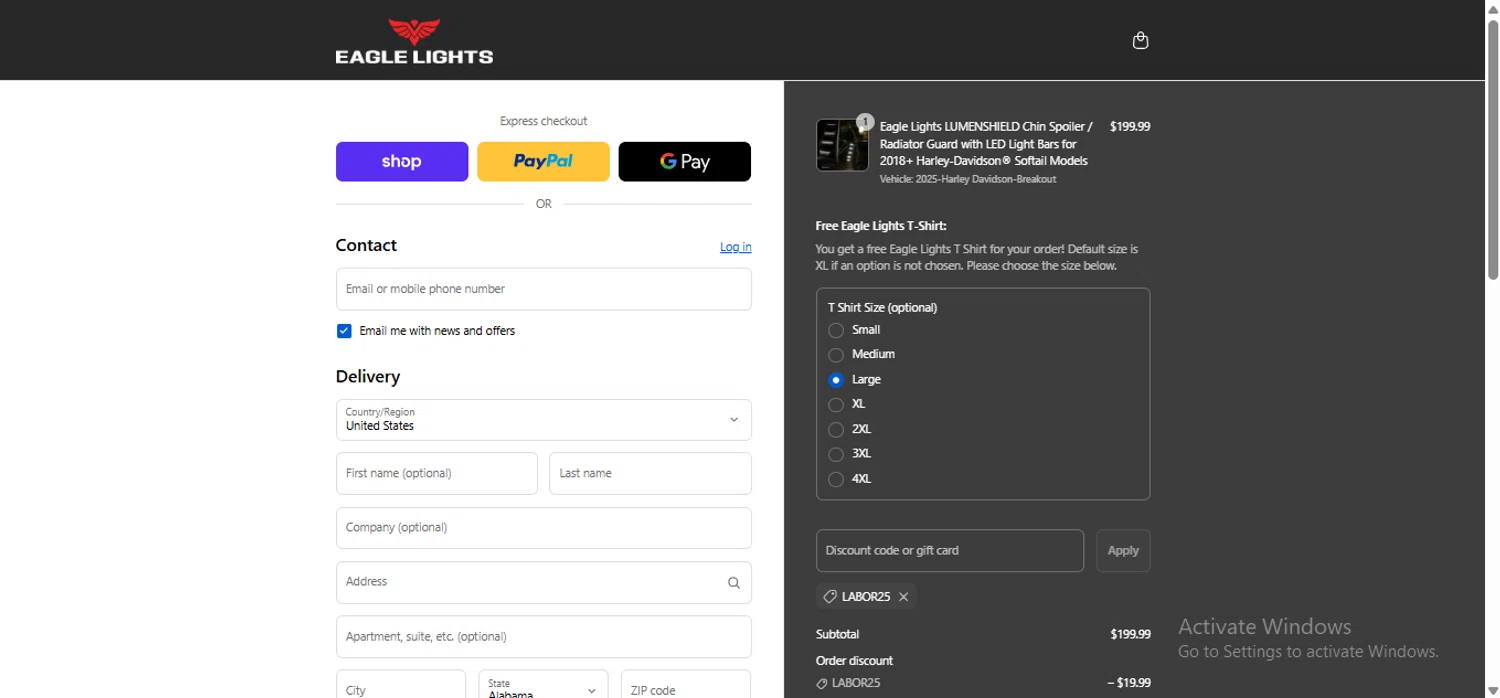Click the Vehicle: 2025-Harley Davidson-Breakout text
This screenshot has height=698, width=1500.
[968, 179]
